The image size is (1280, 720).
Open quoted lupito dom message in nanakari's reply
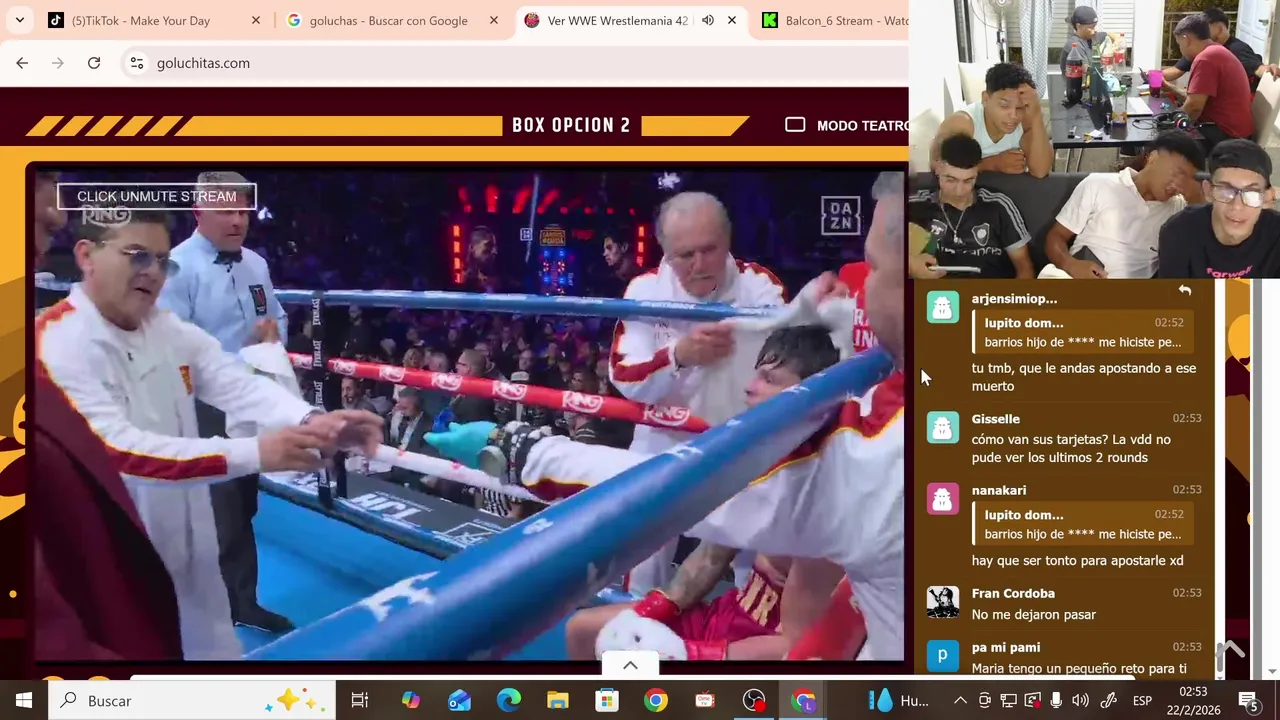tap(1084, 524)
